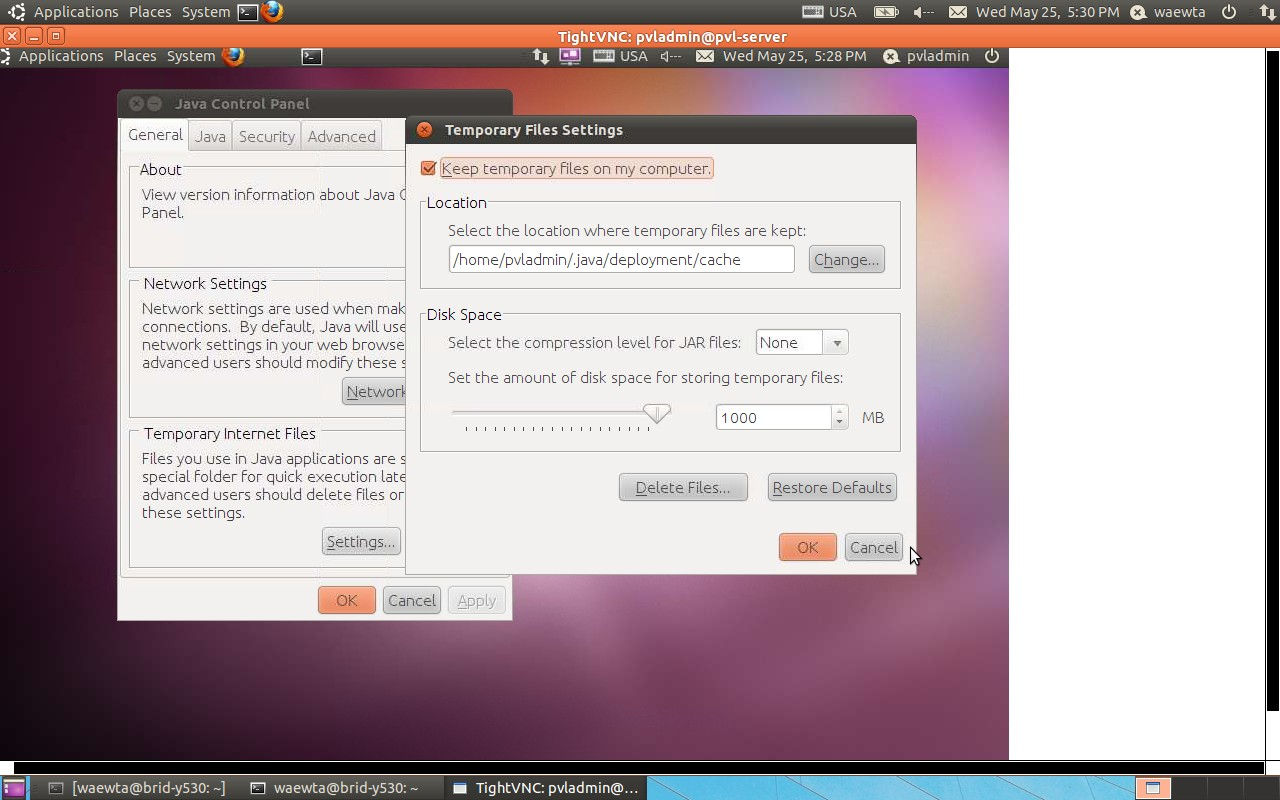This screenshot has width=1280, height=800.
Task: Open the waewta user menu
Action: 1168,12
